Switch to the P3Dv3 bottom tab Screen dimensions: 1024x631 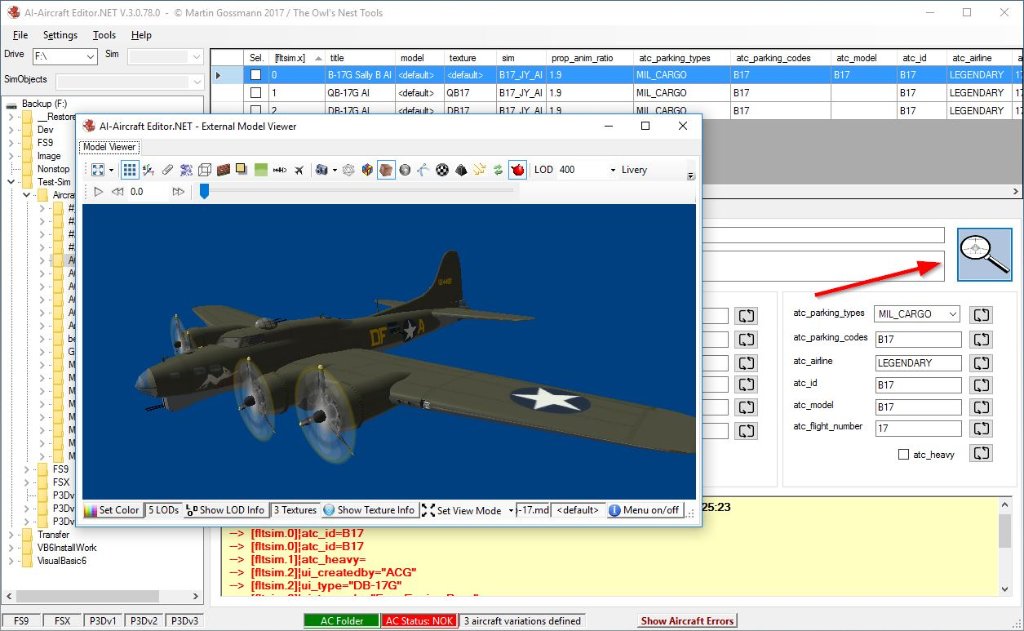[184, 621]
